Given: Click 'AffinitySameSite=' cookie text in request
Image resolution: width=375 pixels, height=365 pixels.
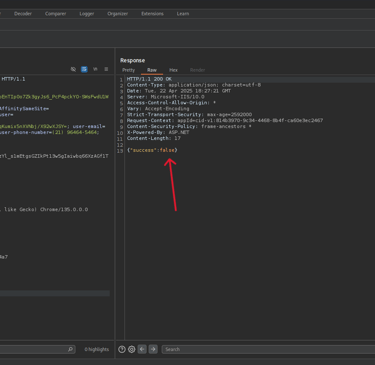Looking at the screenshot, I should 24,109.
